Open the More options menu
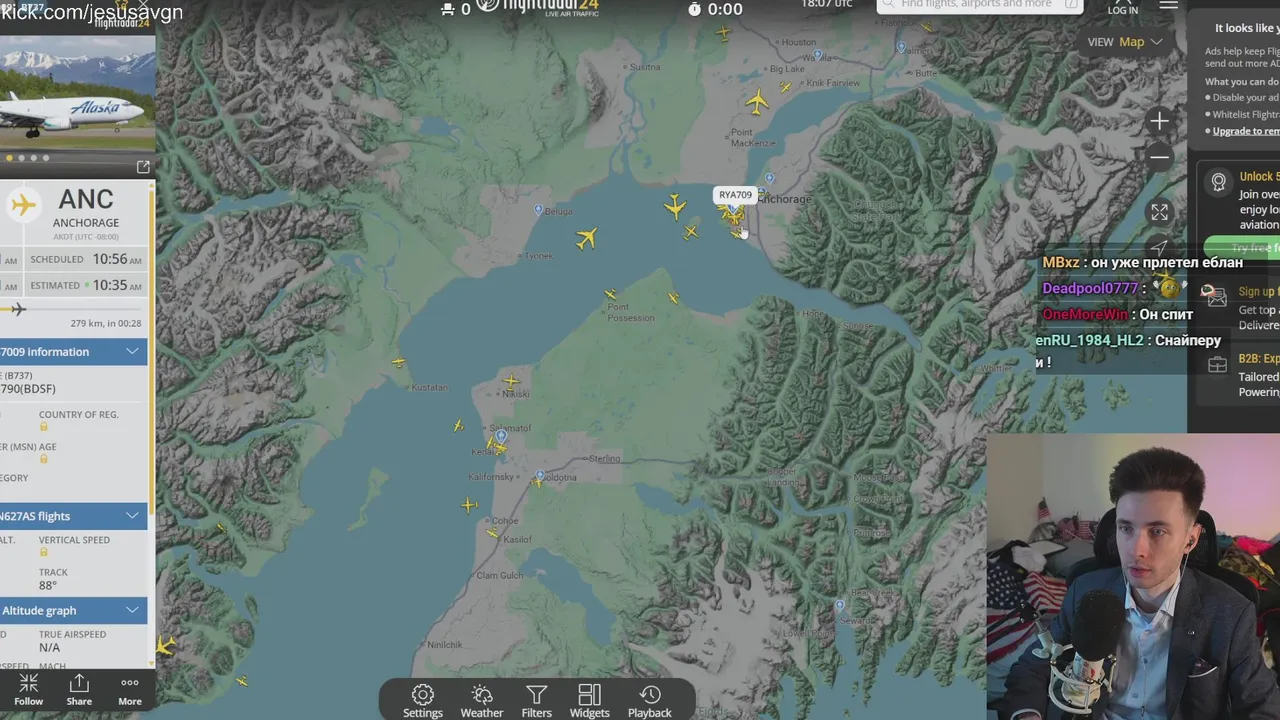The height and width of the screenshot is (720, 1280). click(130, 689)
